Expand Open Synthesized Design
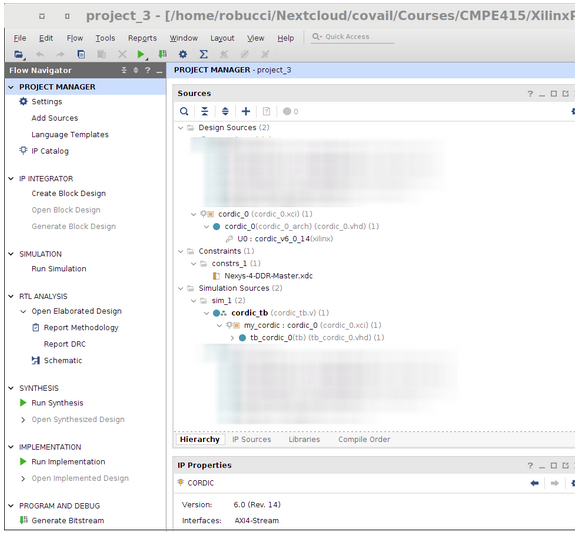Screen dimensions: 581x537 23,420
